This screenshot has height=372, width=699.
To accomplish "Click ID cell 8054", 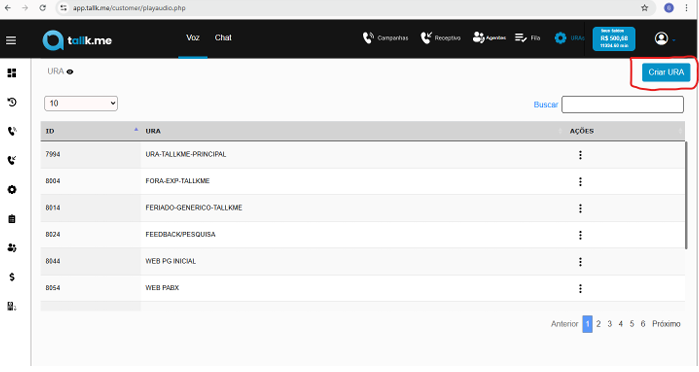I will (53, 288).
